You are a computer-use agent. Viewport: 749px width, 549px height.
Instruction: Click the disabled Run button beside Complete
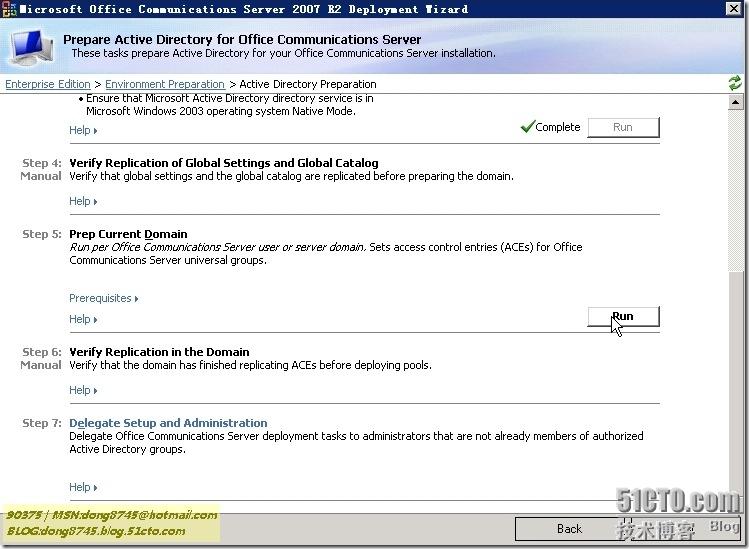(623, 127)
